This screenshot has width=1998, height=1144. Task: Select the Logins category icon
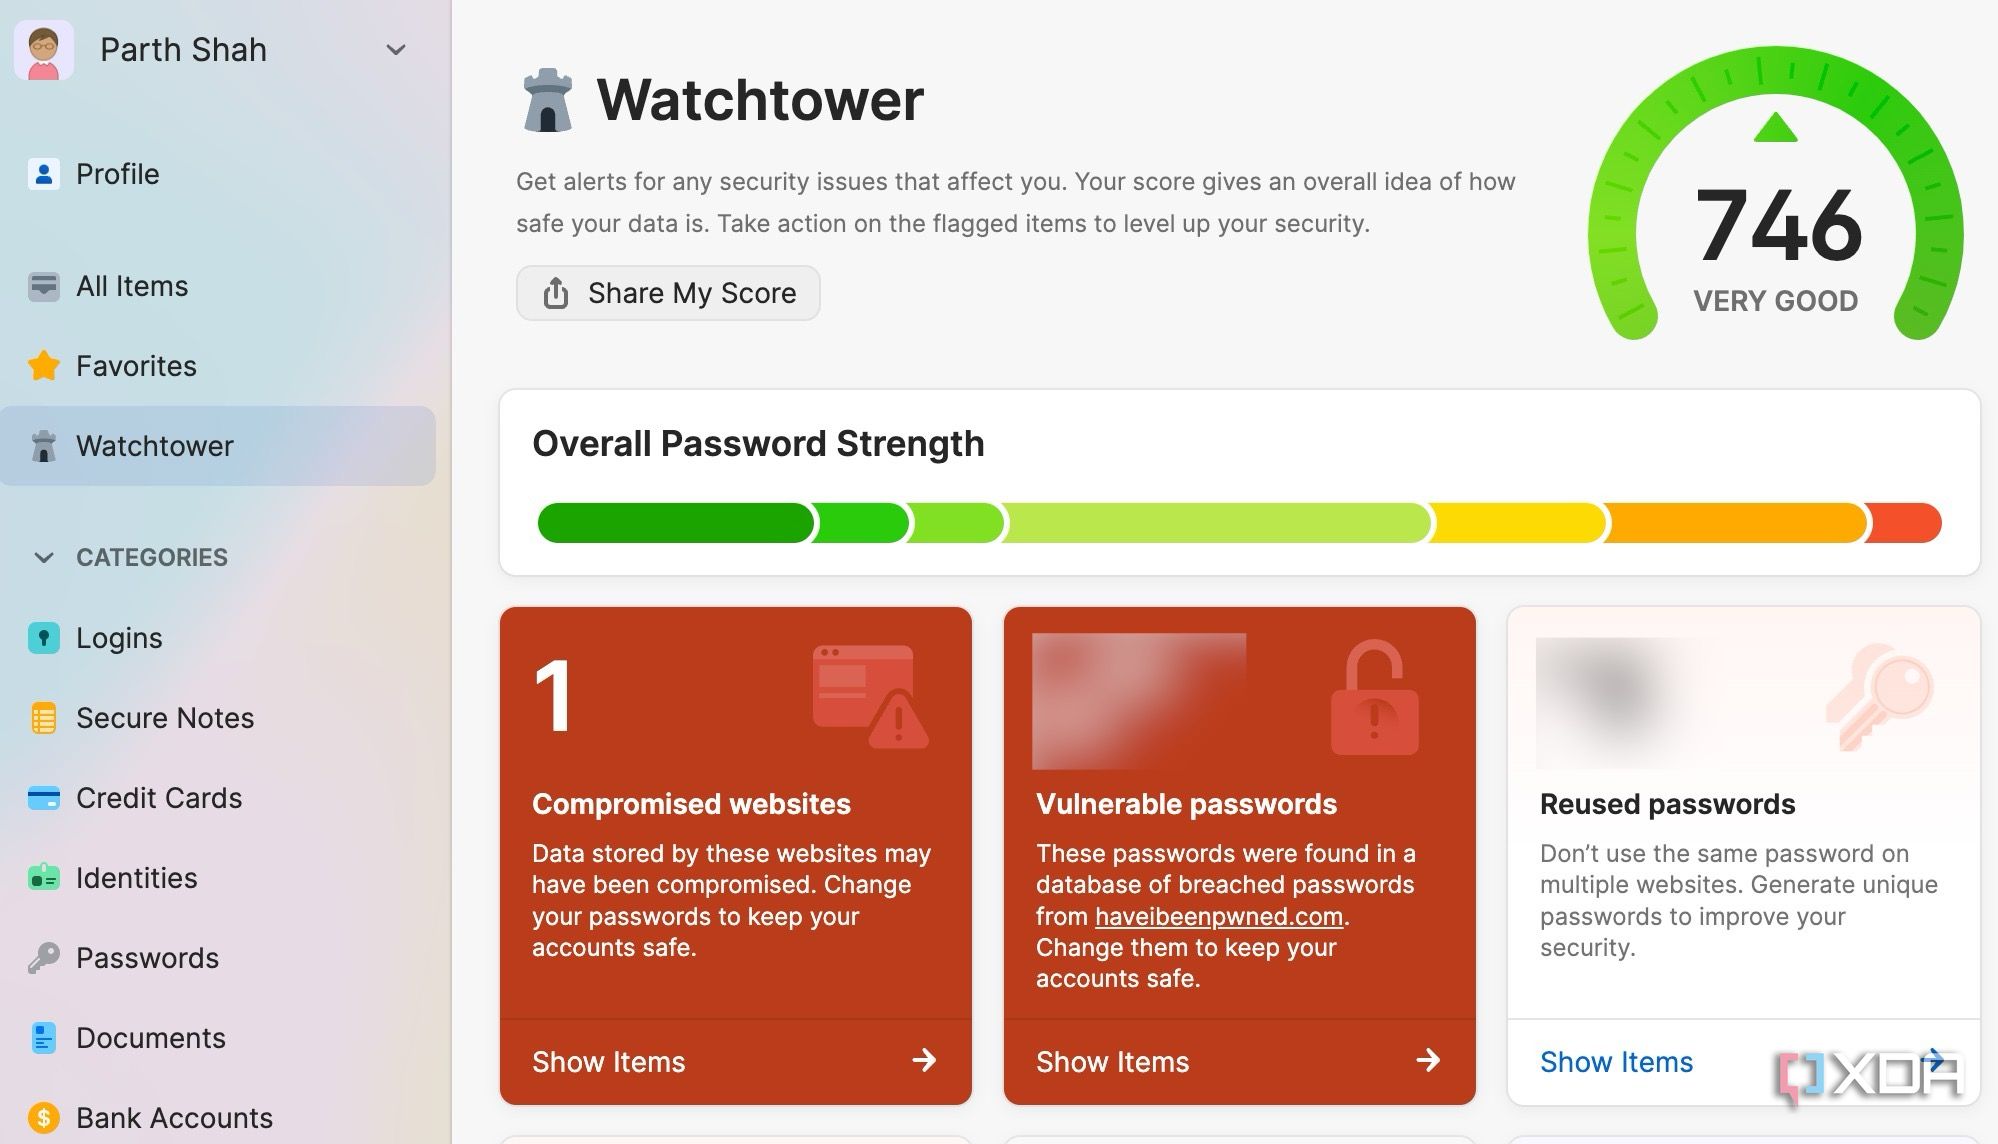pyautogui.click(x=44, y=638)
